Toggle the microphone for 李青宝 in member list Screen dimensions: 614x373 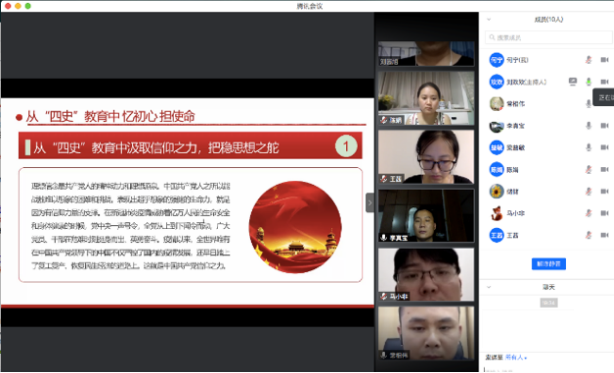click(x=588, y=125)
